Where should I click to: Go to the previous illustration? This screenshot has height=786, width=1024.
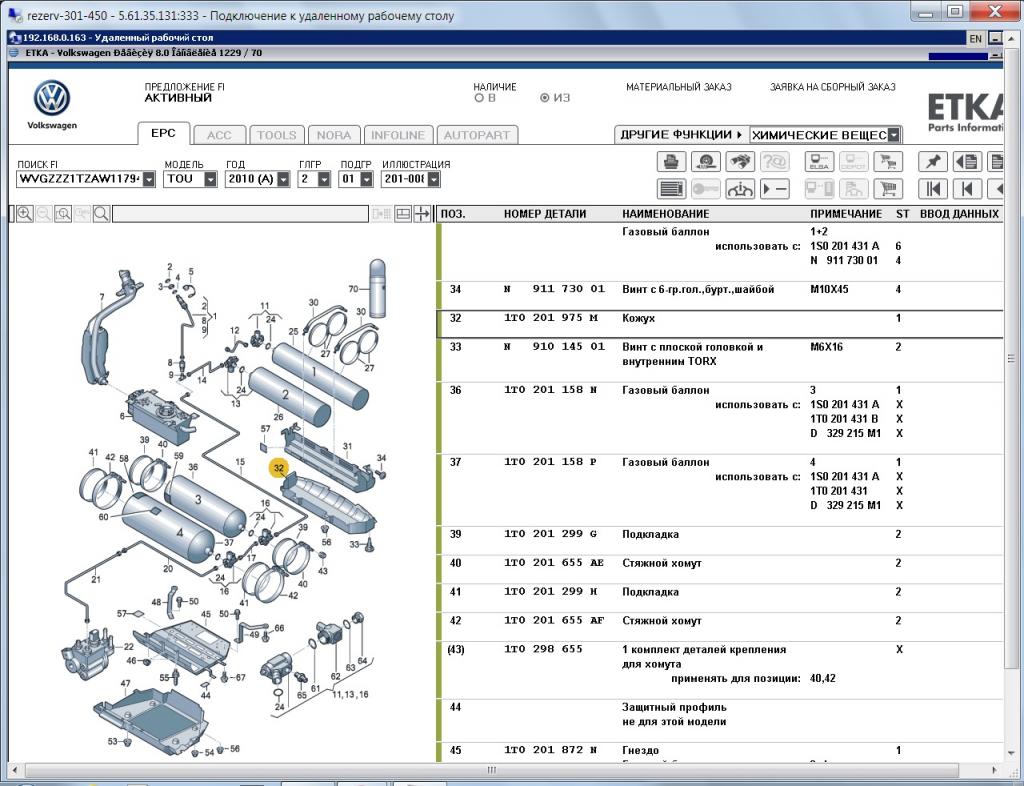(967, 189)
